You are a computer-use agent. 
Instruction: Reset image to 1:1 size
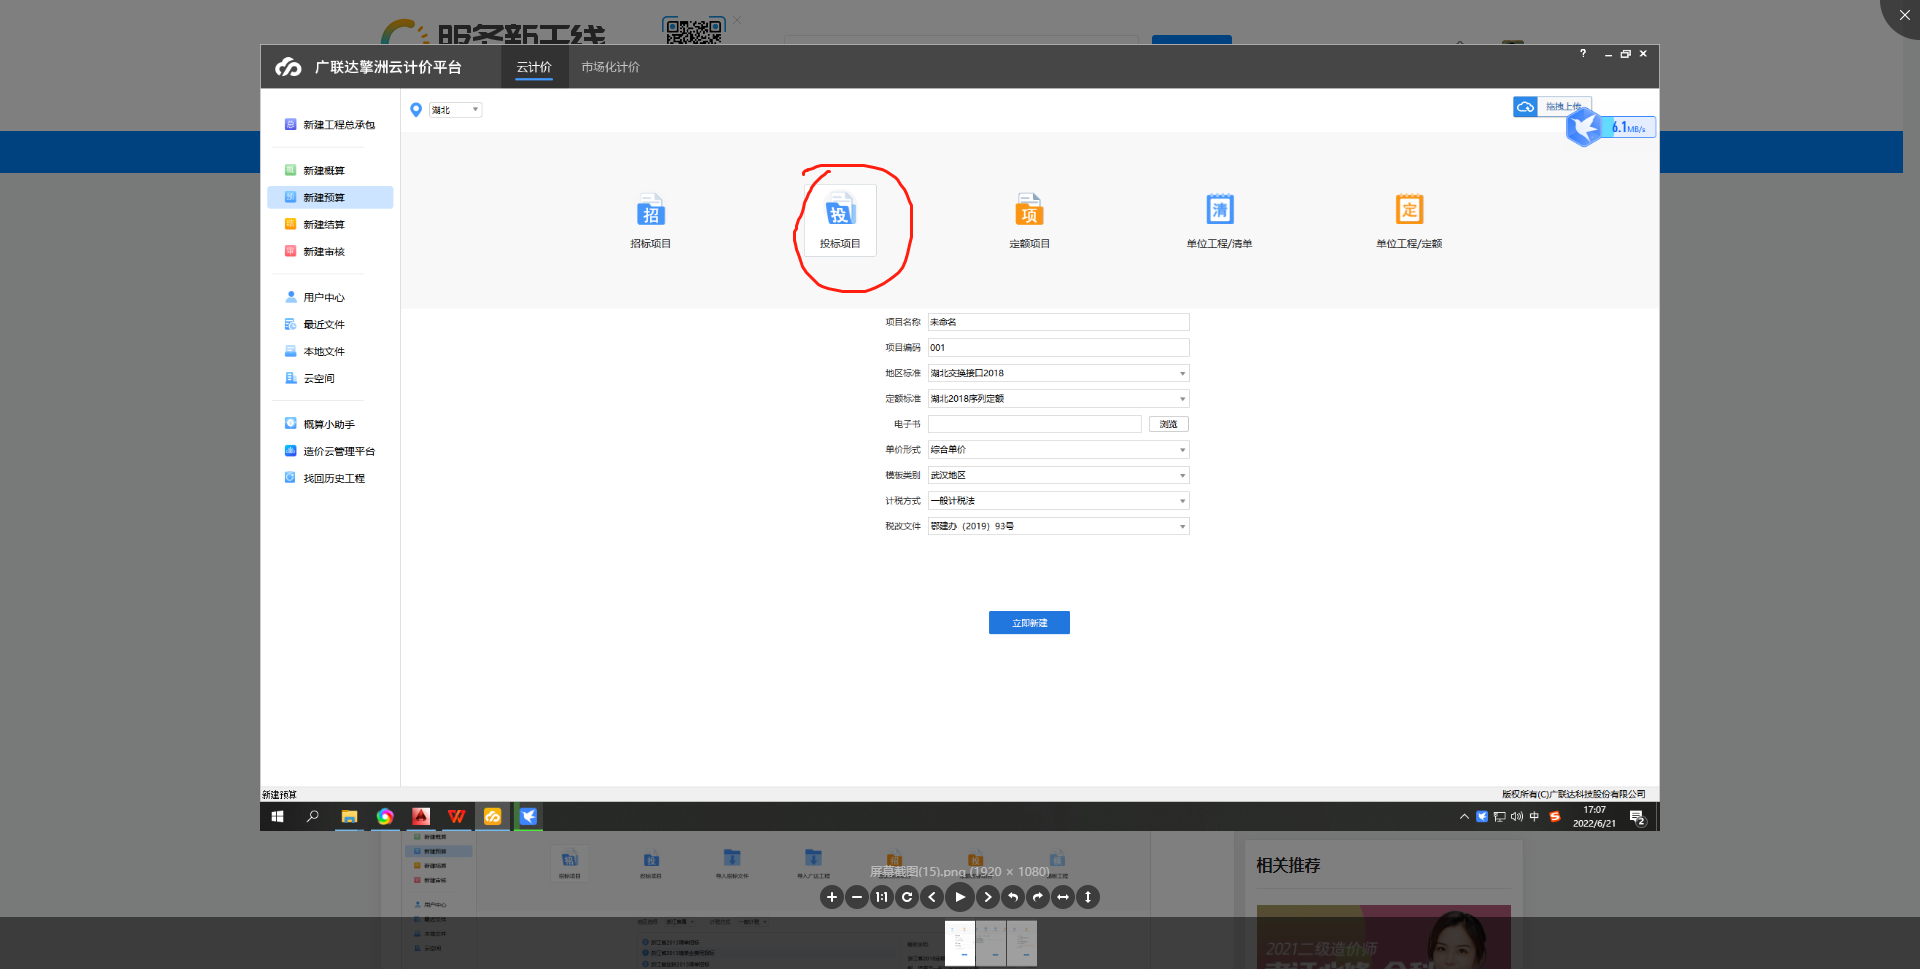882,897
